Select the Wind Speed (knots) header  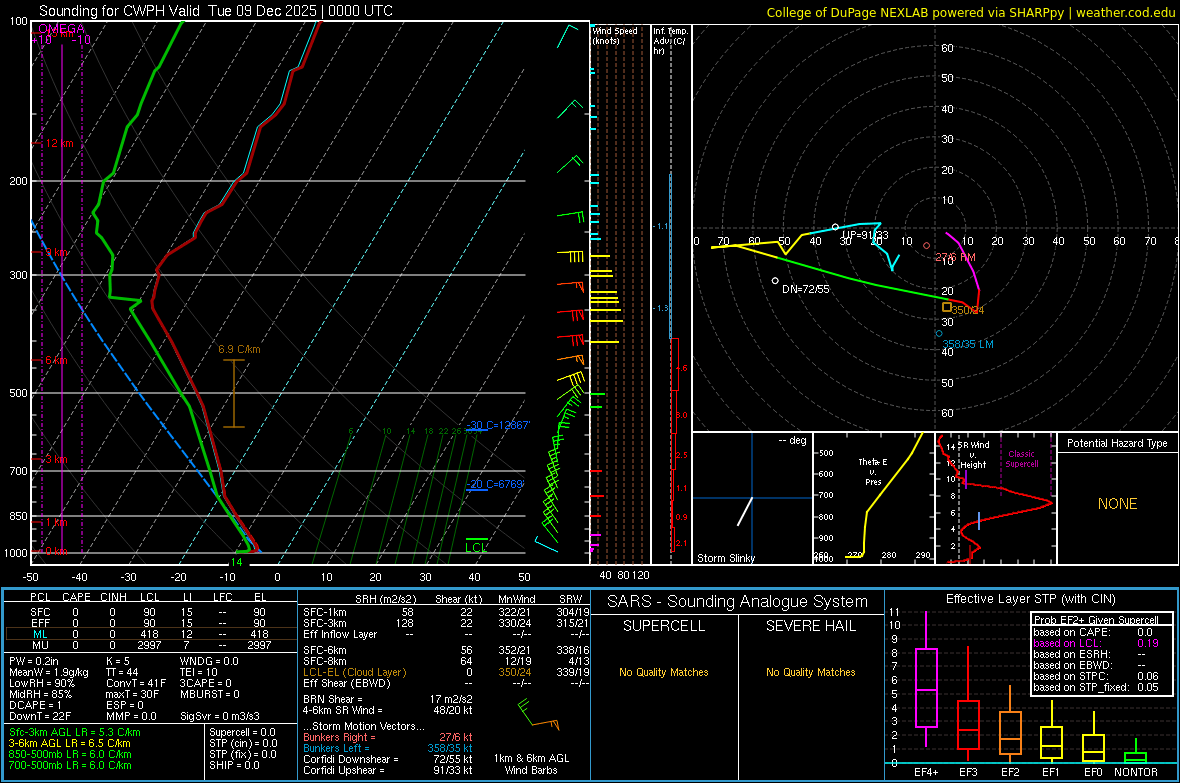tap(615, 35)
